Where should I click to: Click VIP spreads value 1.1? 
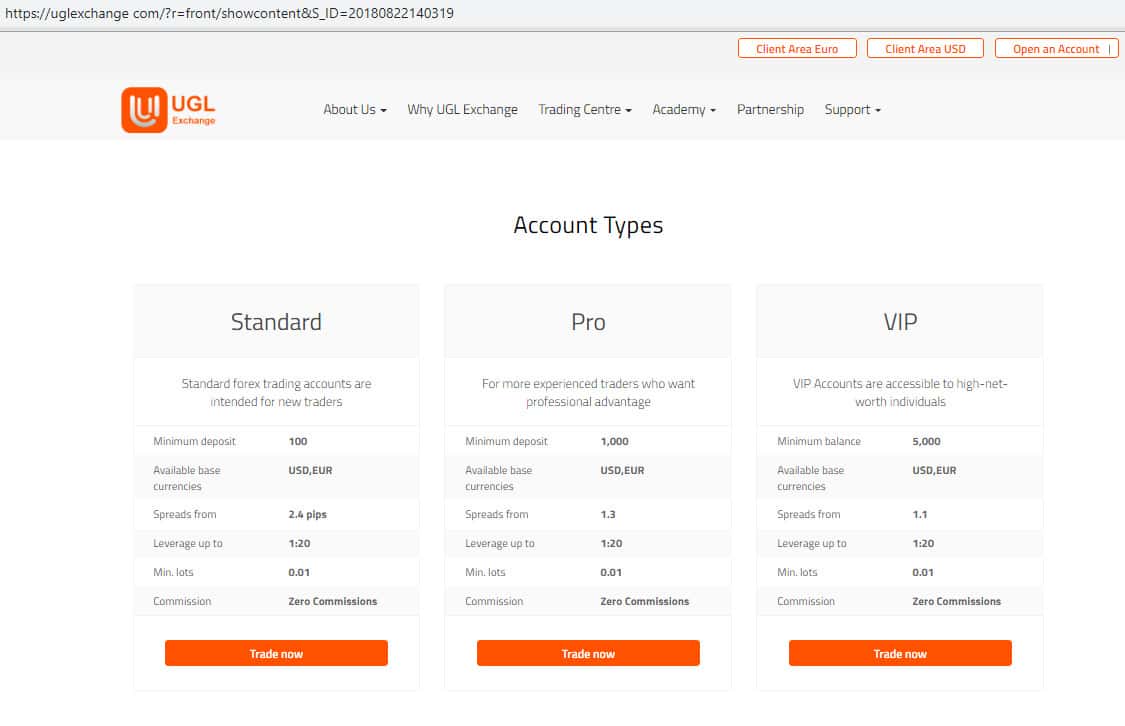point(920,514)
